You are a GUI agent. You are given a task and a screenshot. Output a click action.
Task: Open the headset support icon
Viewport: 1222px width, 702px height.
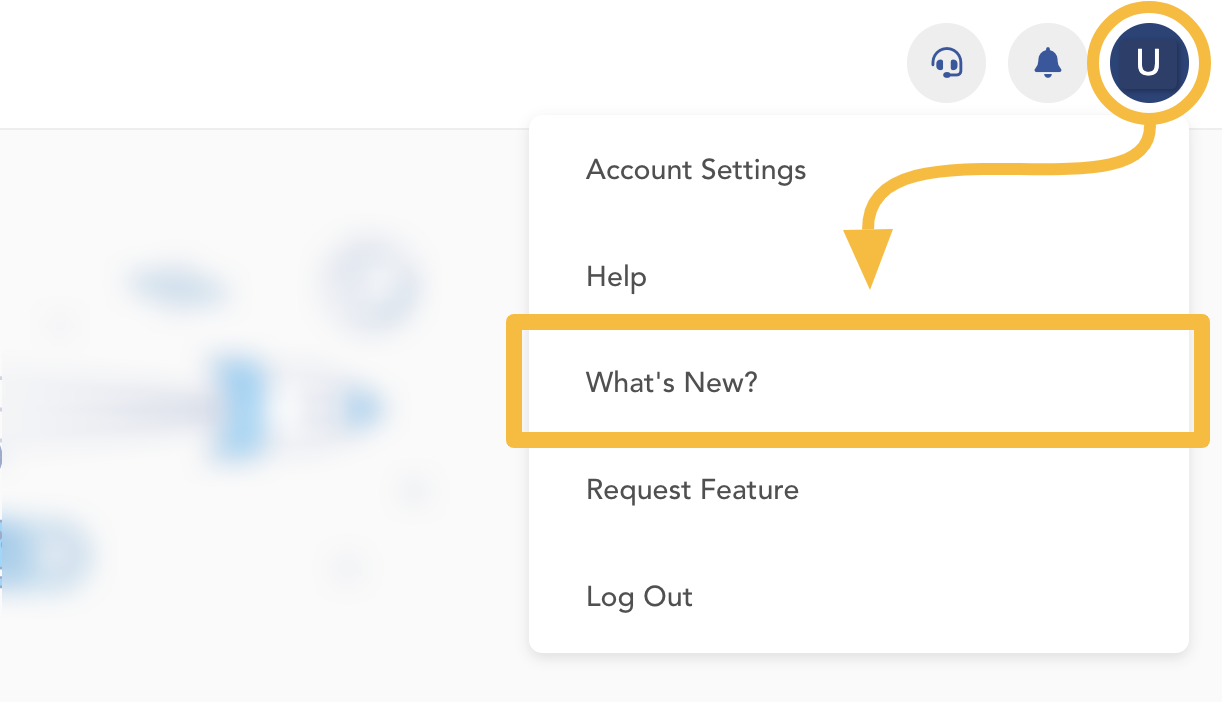pos(946,64)
